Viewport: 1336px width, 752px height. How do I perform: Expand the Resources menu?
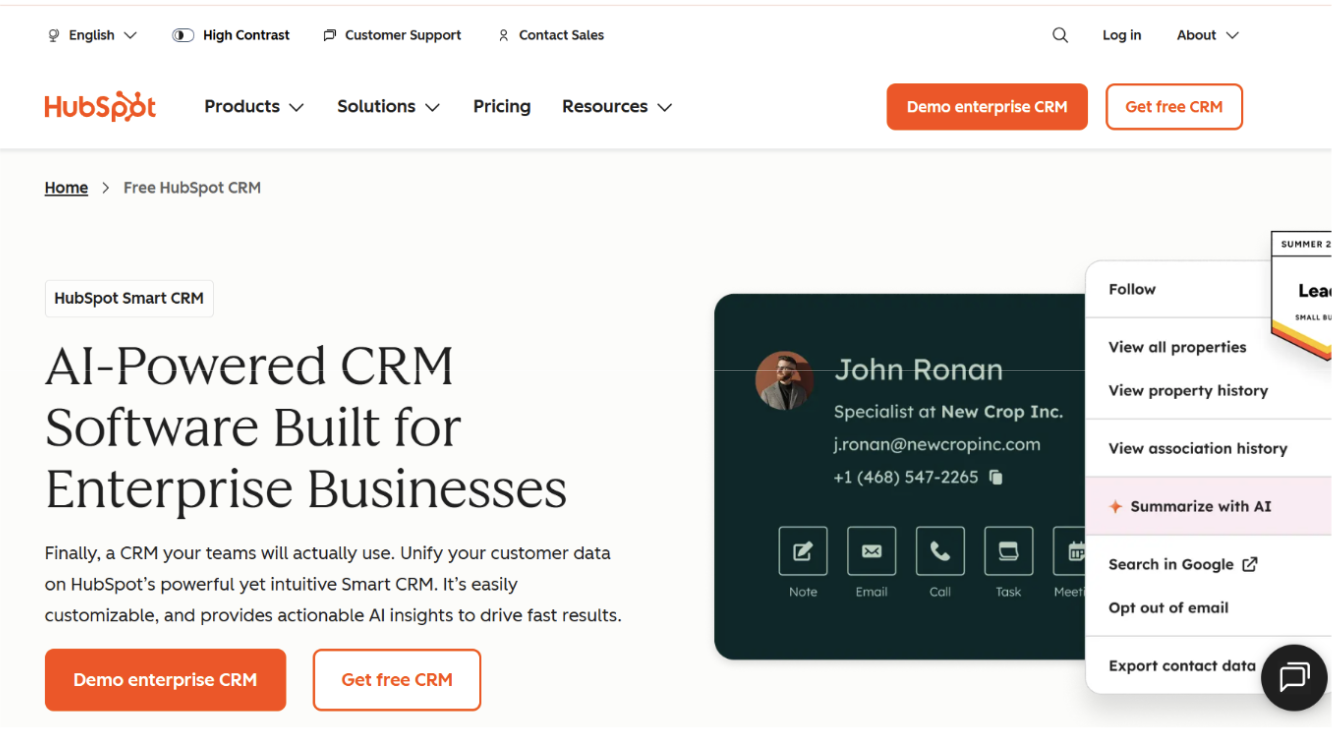[617, 107]
